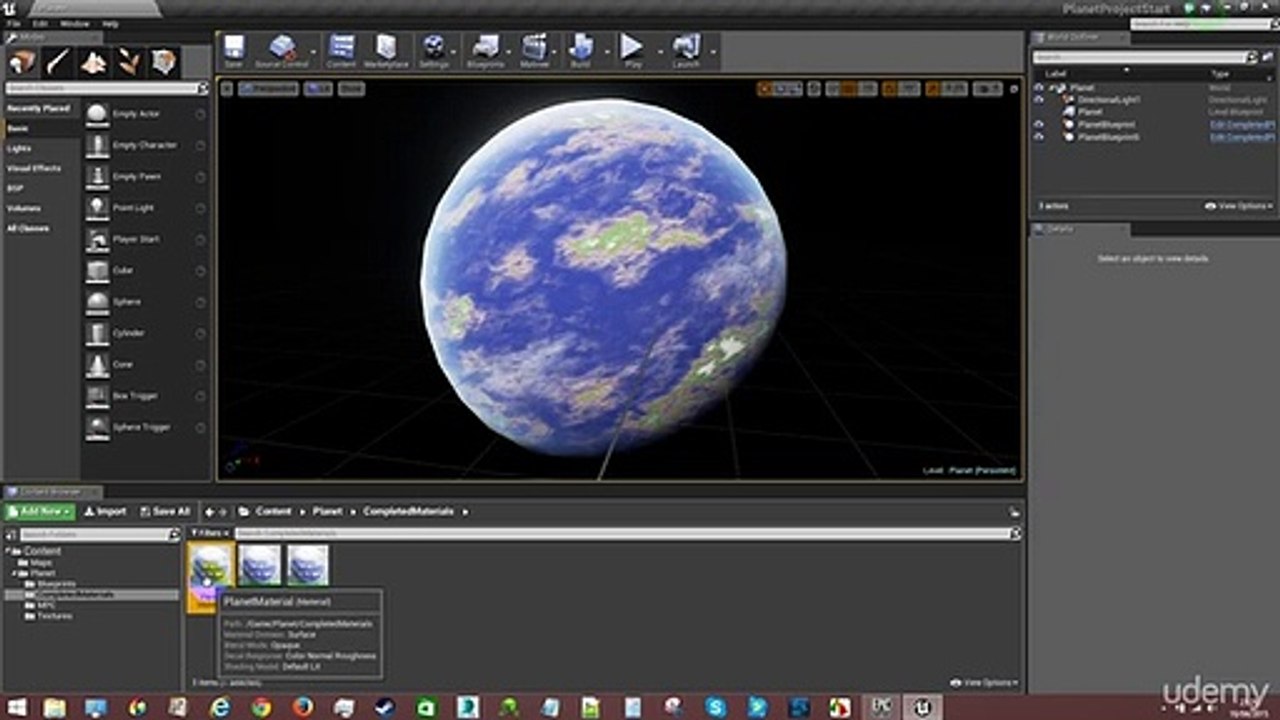The width and height of the screenshot is (1280, 720).
Task: Click the Content breadcrumb path segment
Action: click(273, 511)
